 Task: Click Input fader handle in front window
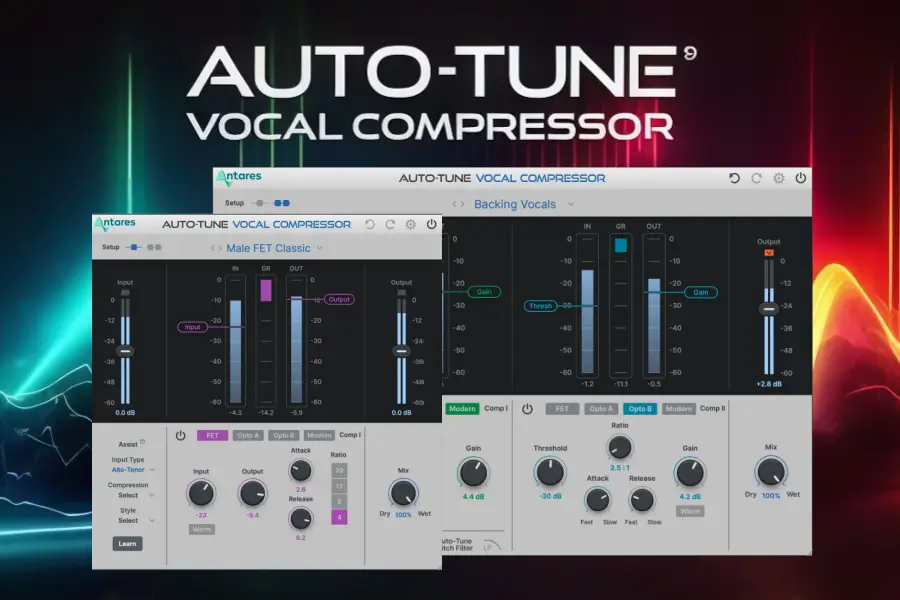point(125,351)
